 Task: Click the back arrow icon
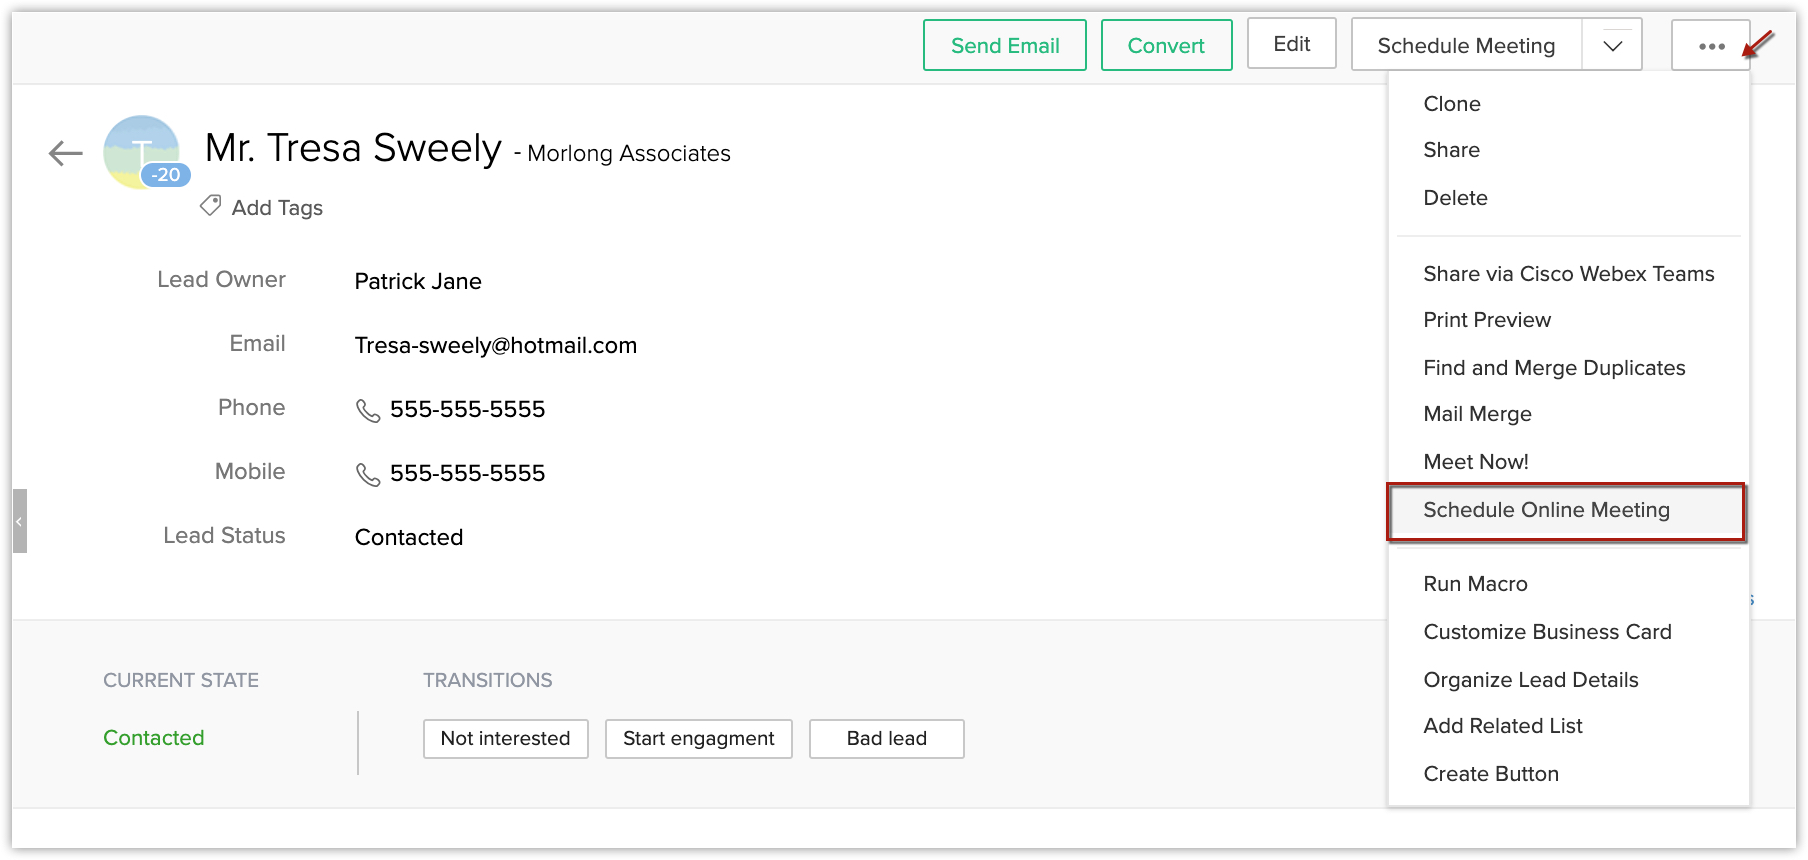(x=66, y=153)
